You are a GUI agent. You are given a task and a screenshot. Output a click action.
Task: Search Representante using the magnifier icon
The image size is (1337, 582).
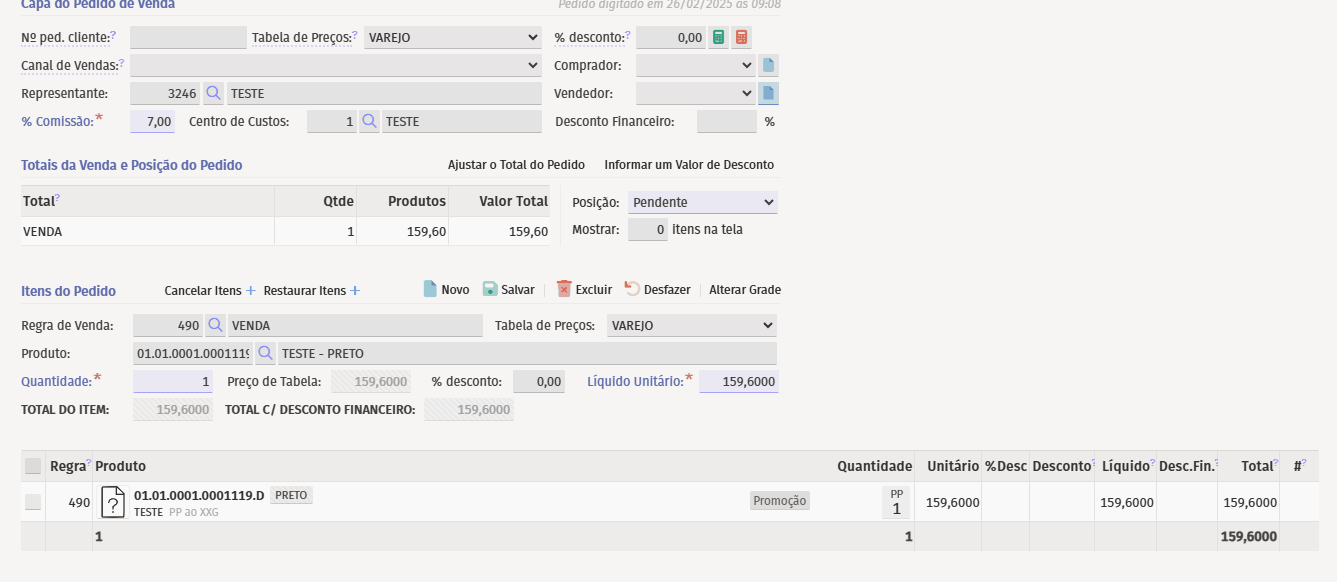213,94
